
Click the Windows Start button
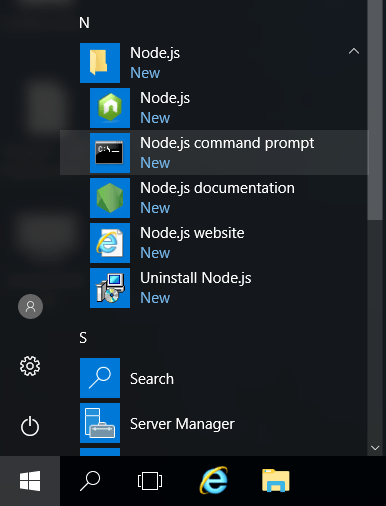(x=30, y=481)
